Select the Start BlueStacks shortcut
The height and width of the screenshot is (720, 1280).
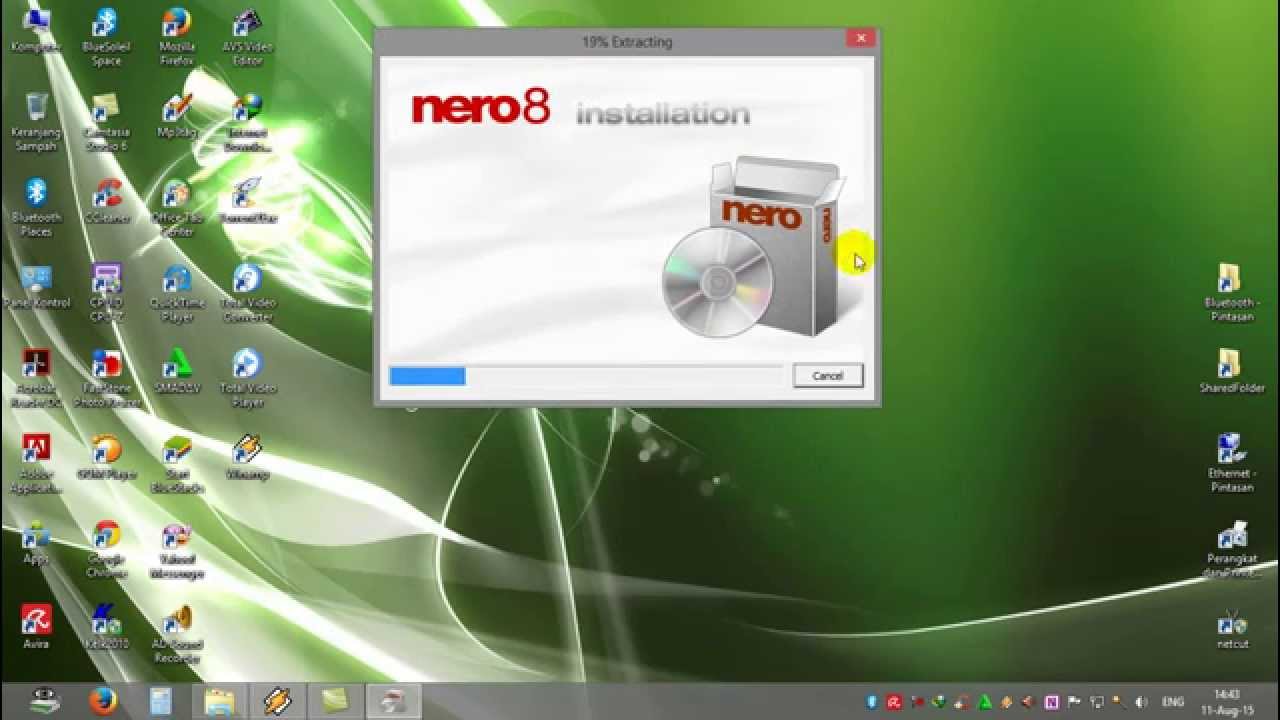click(x=177, y=464)
